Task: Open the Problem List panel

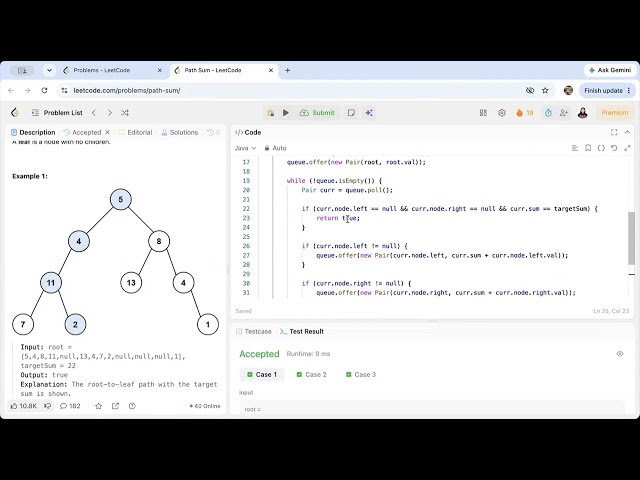Action: [x=57, y=113]
